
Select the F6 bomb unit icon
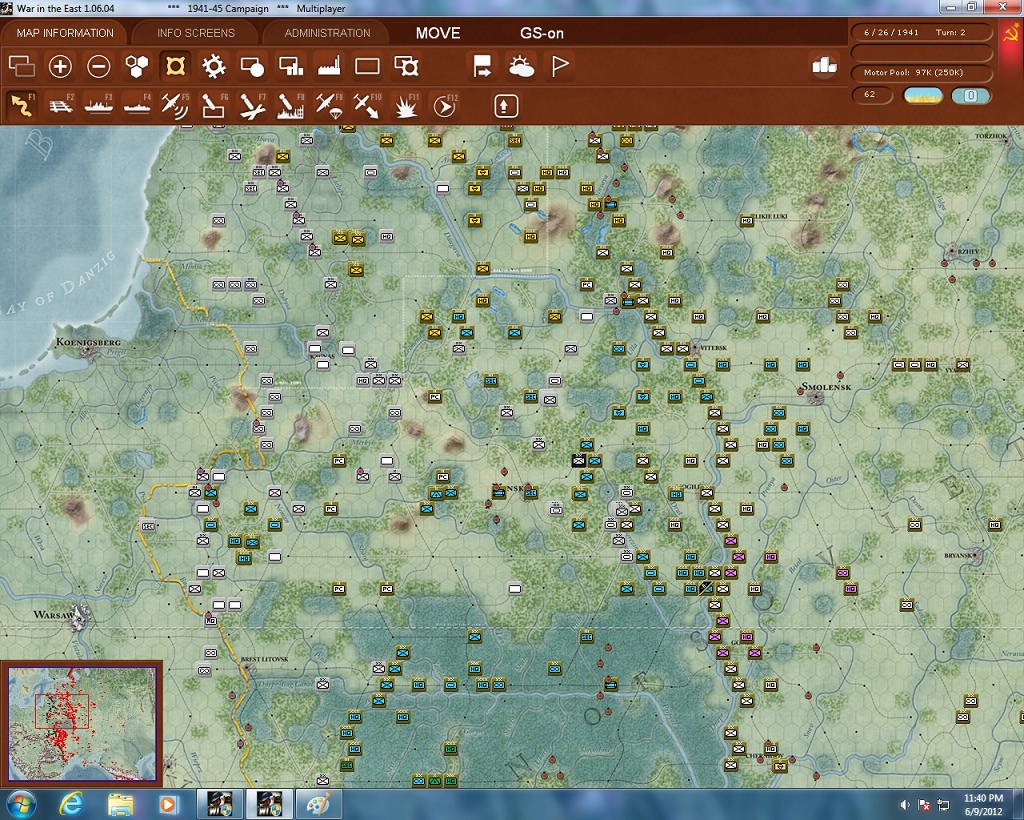pos(214,106)
